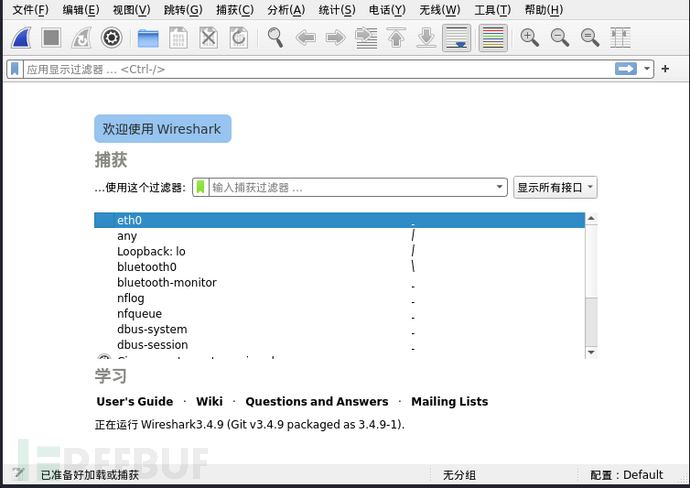Open Questions and Answers link
This screenshot has width=690, height=488.
(317, 401)
